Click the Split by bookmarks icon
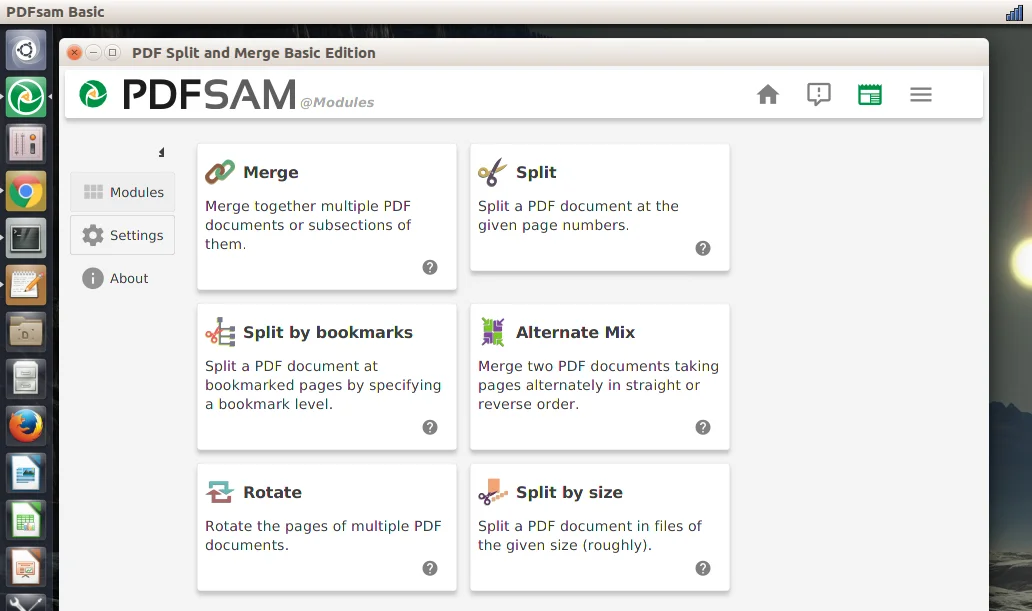The width and height of the screenshot is (1032, 611). pyautogui.click(x=220, y=332)
